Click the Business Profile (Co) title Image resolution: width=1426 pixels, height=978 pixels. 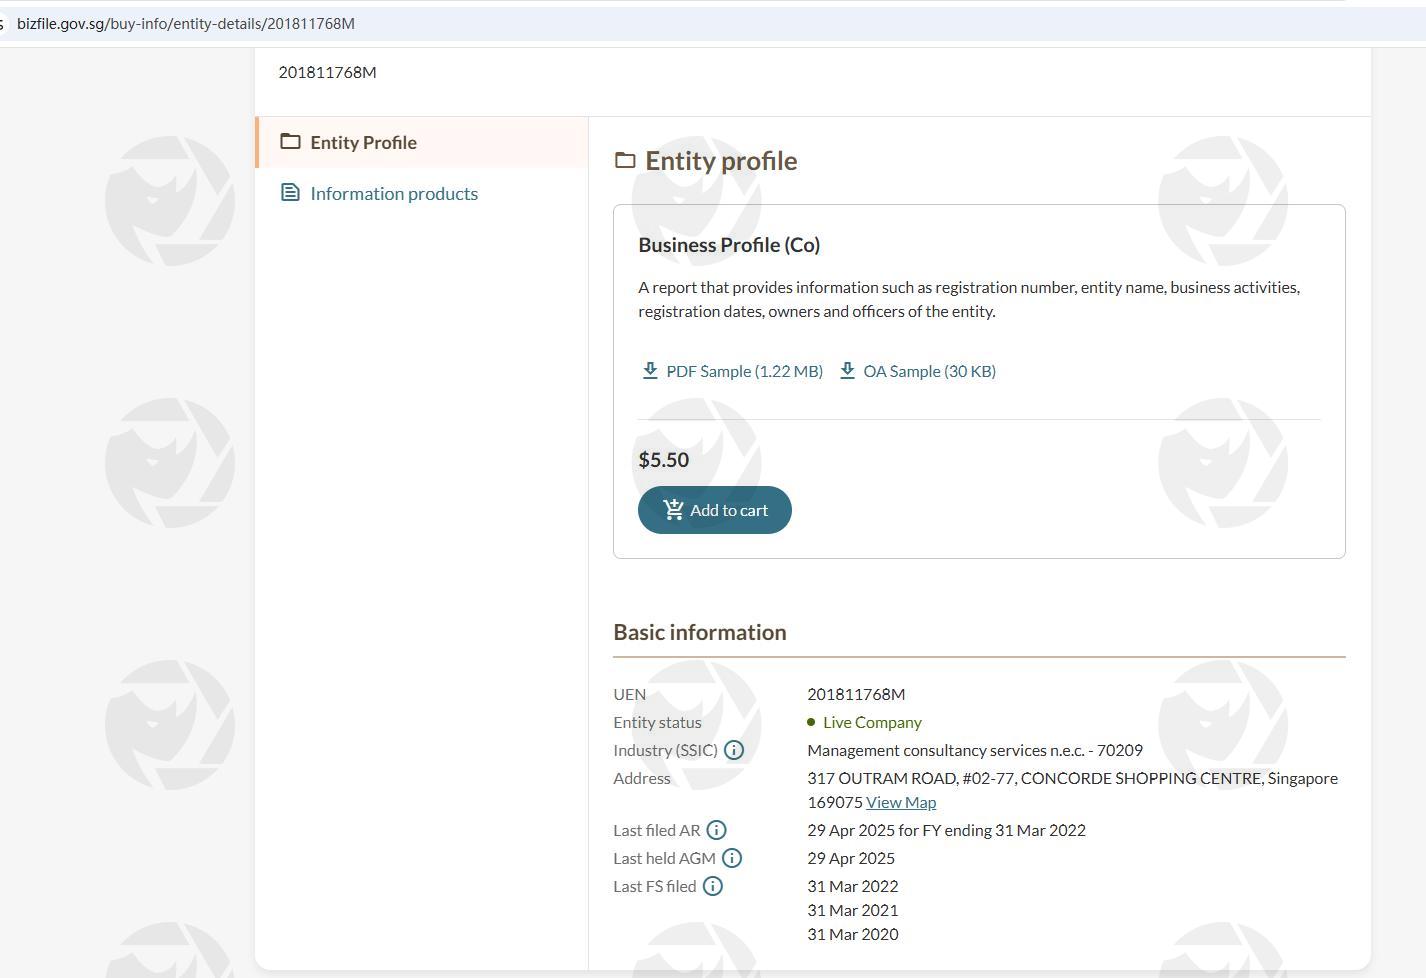(x=728, y=245)
